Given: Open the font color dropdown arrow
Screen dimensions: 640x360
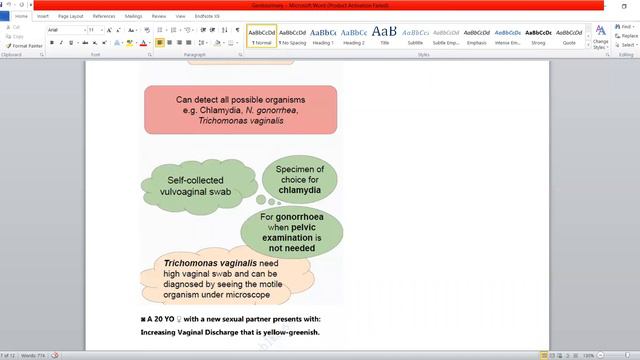Looking at the screenshot, I should (150, 42).
